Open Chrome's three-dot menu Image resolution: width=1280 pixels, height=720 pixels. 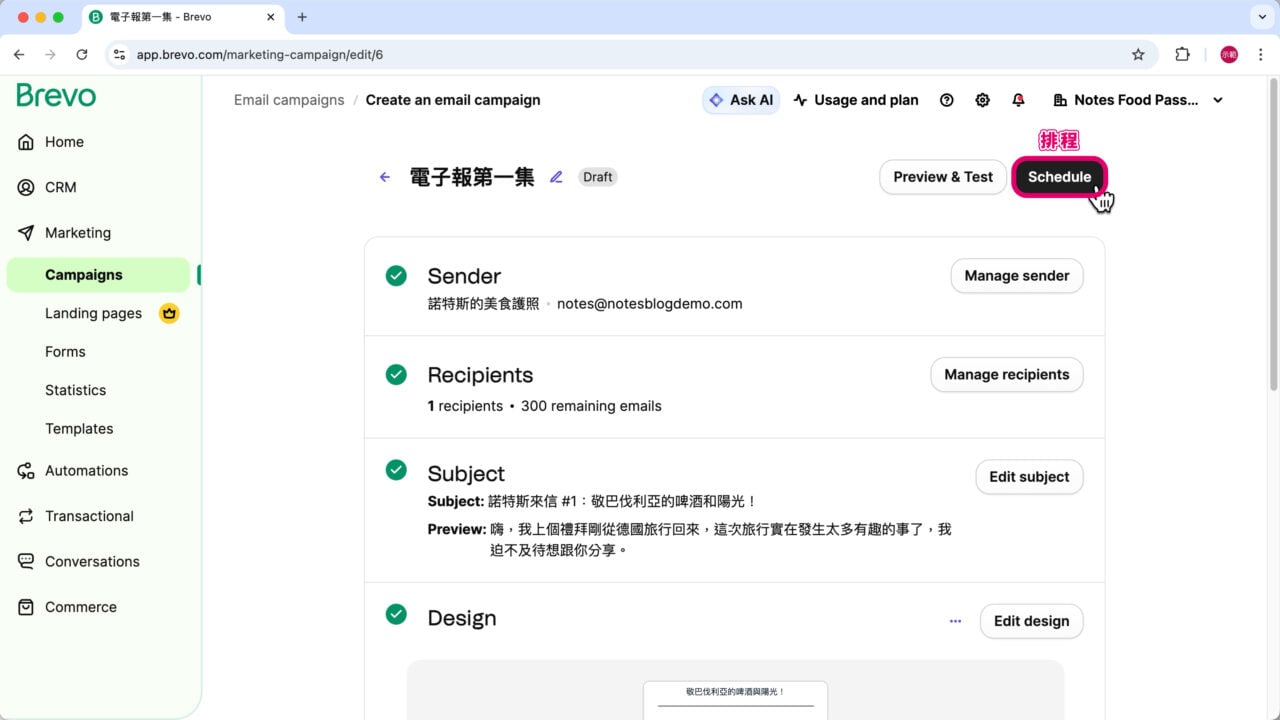[x=1262, y=54]
